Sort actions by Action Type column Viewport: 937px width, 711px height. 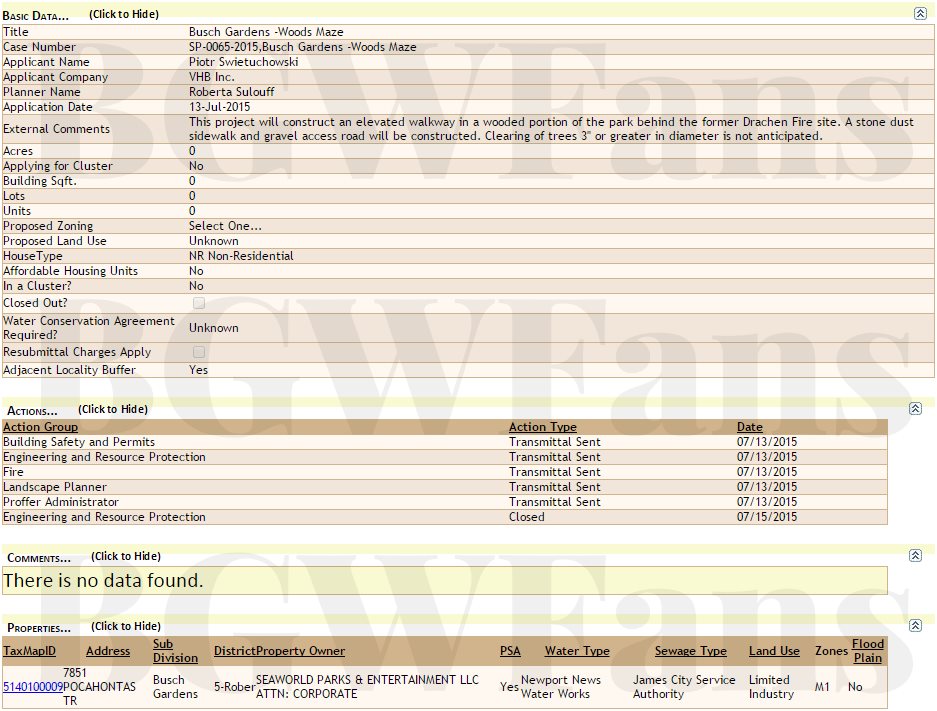point(543,427)
